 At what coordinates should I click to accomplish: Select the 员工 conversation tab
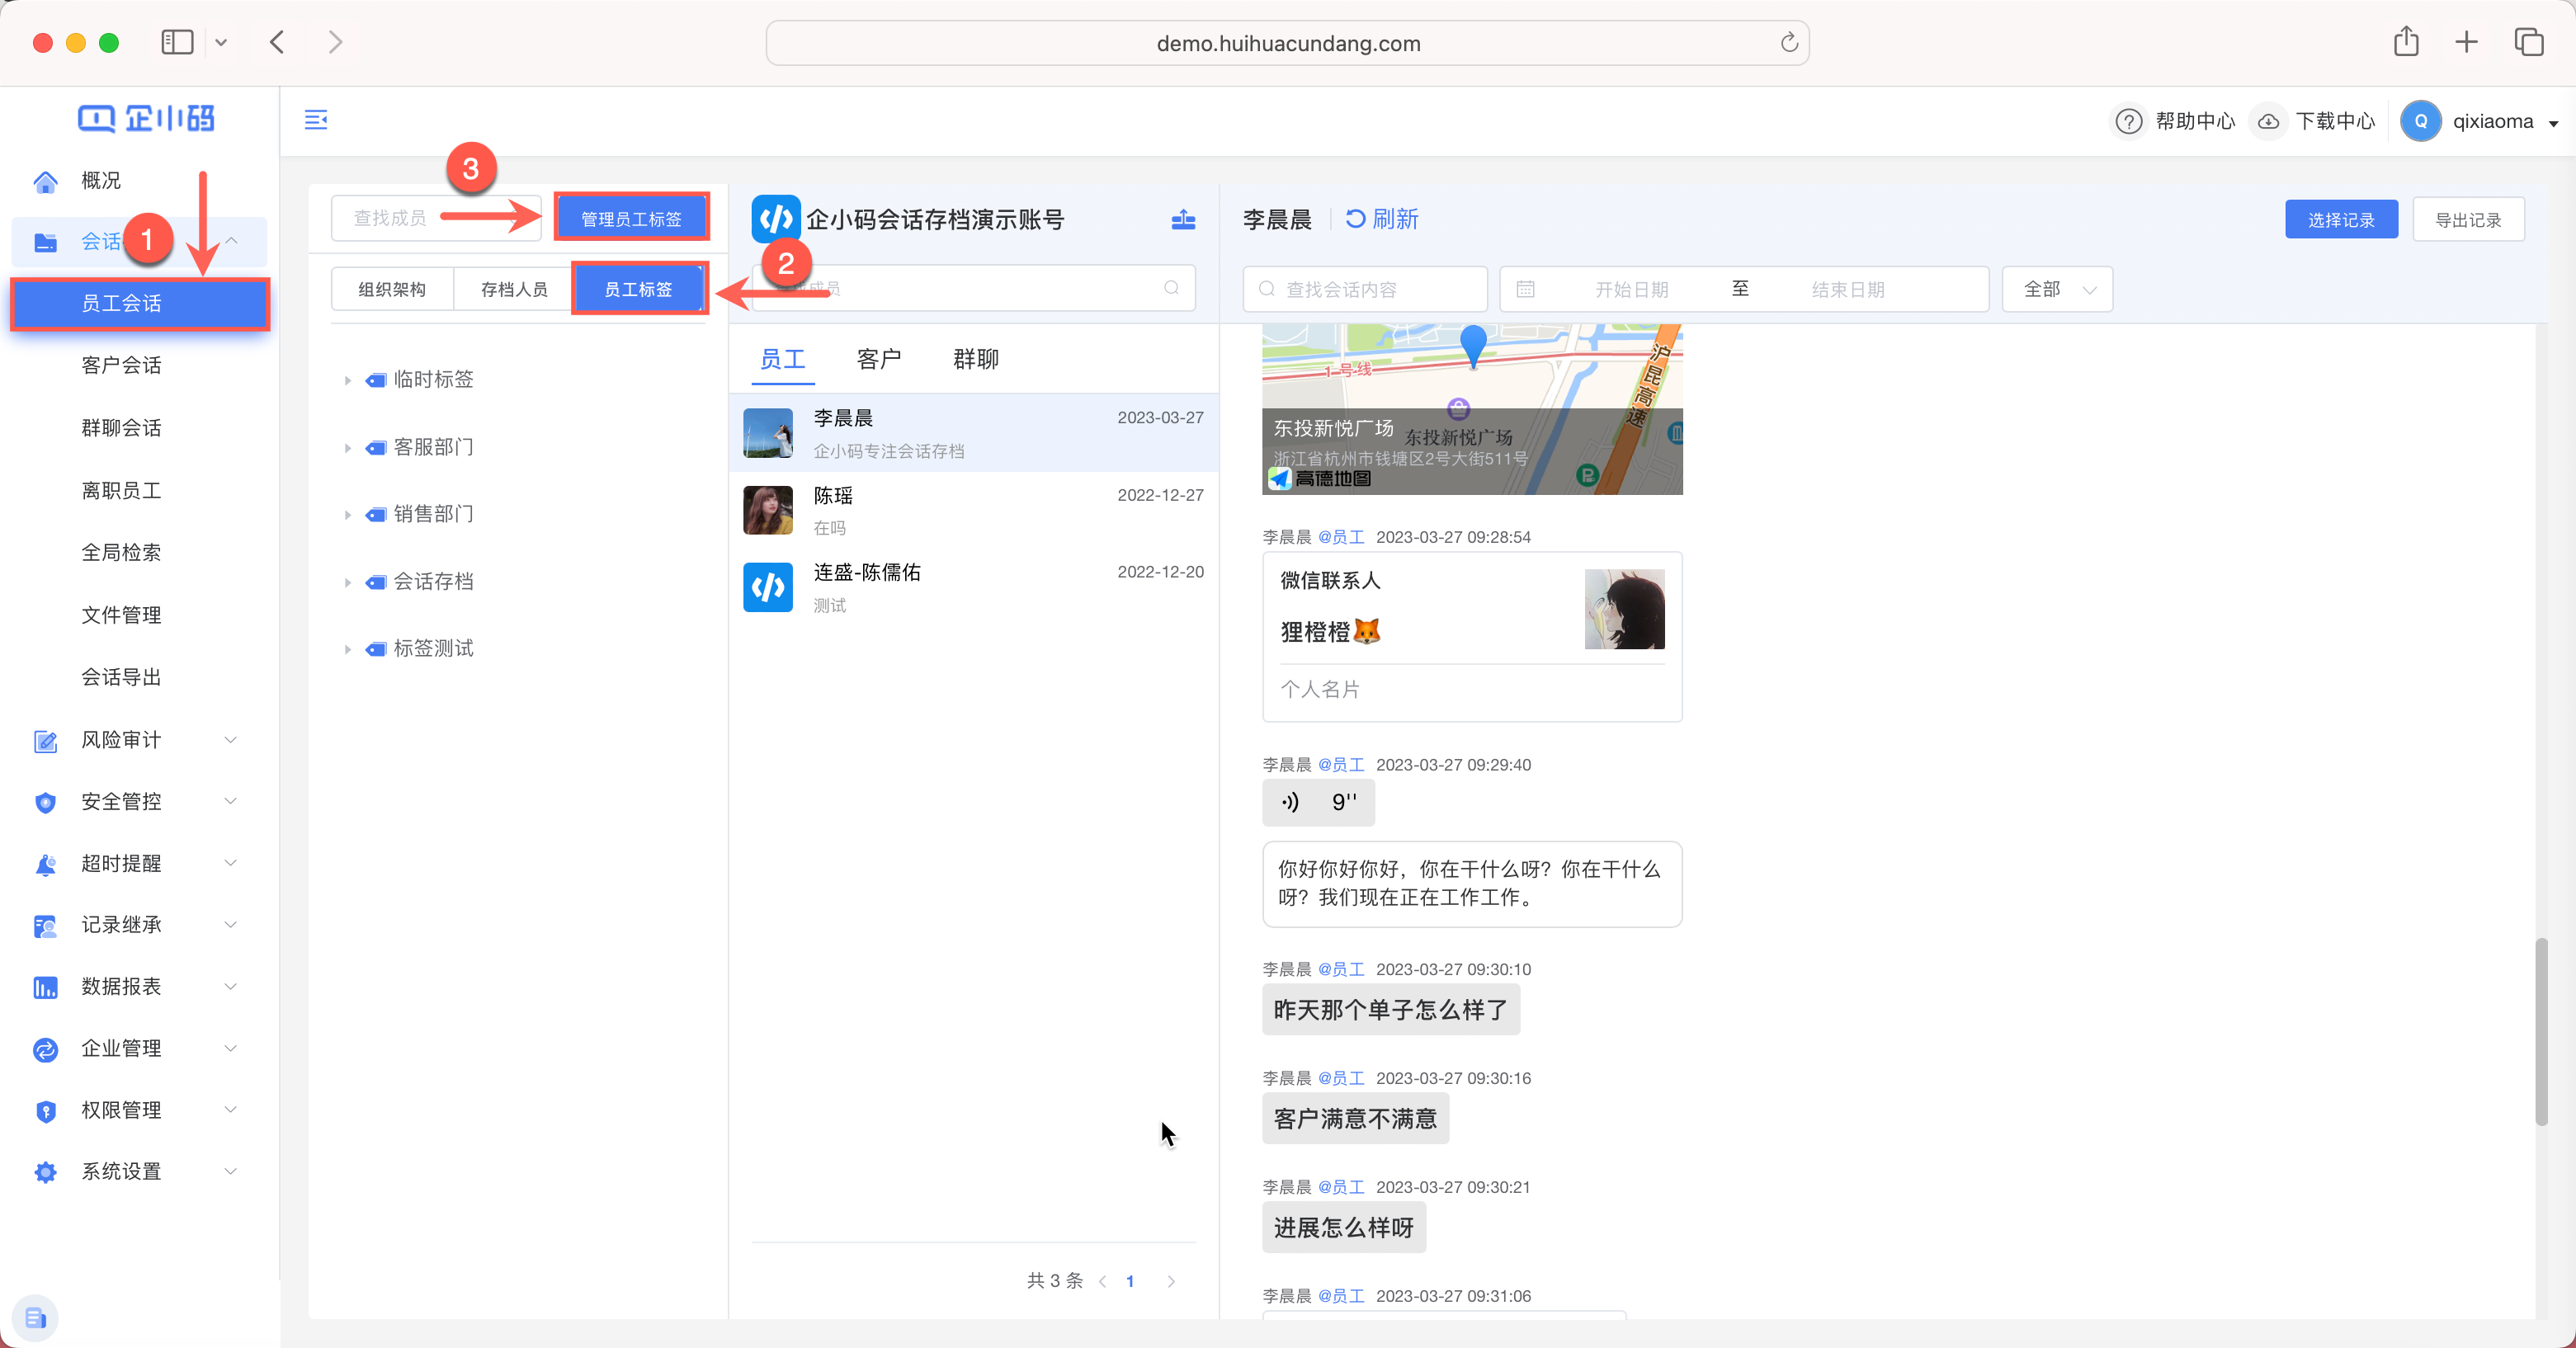click(783, 359)
